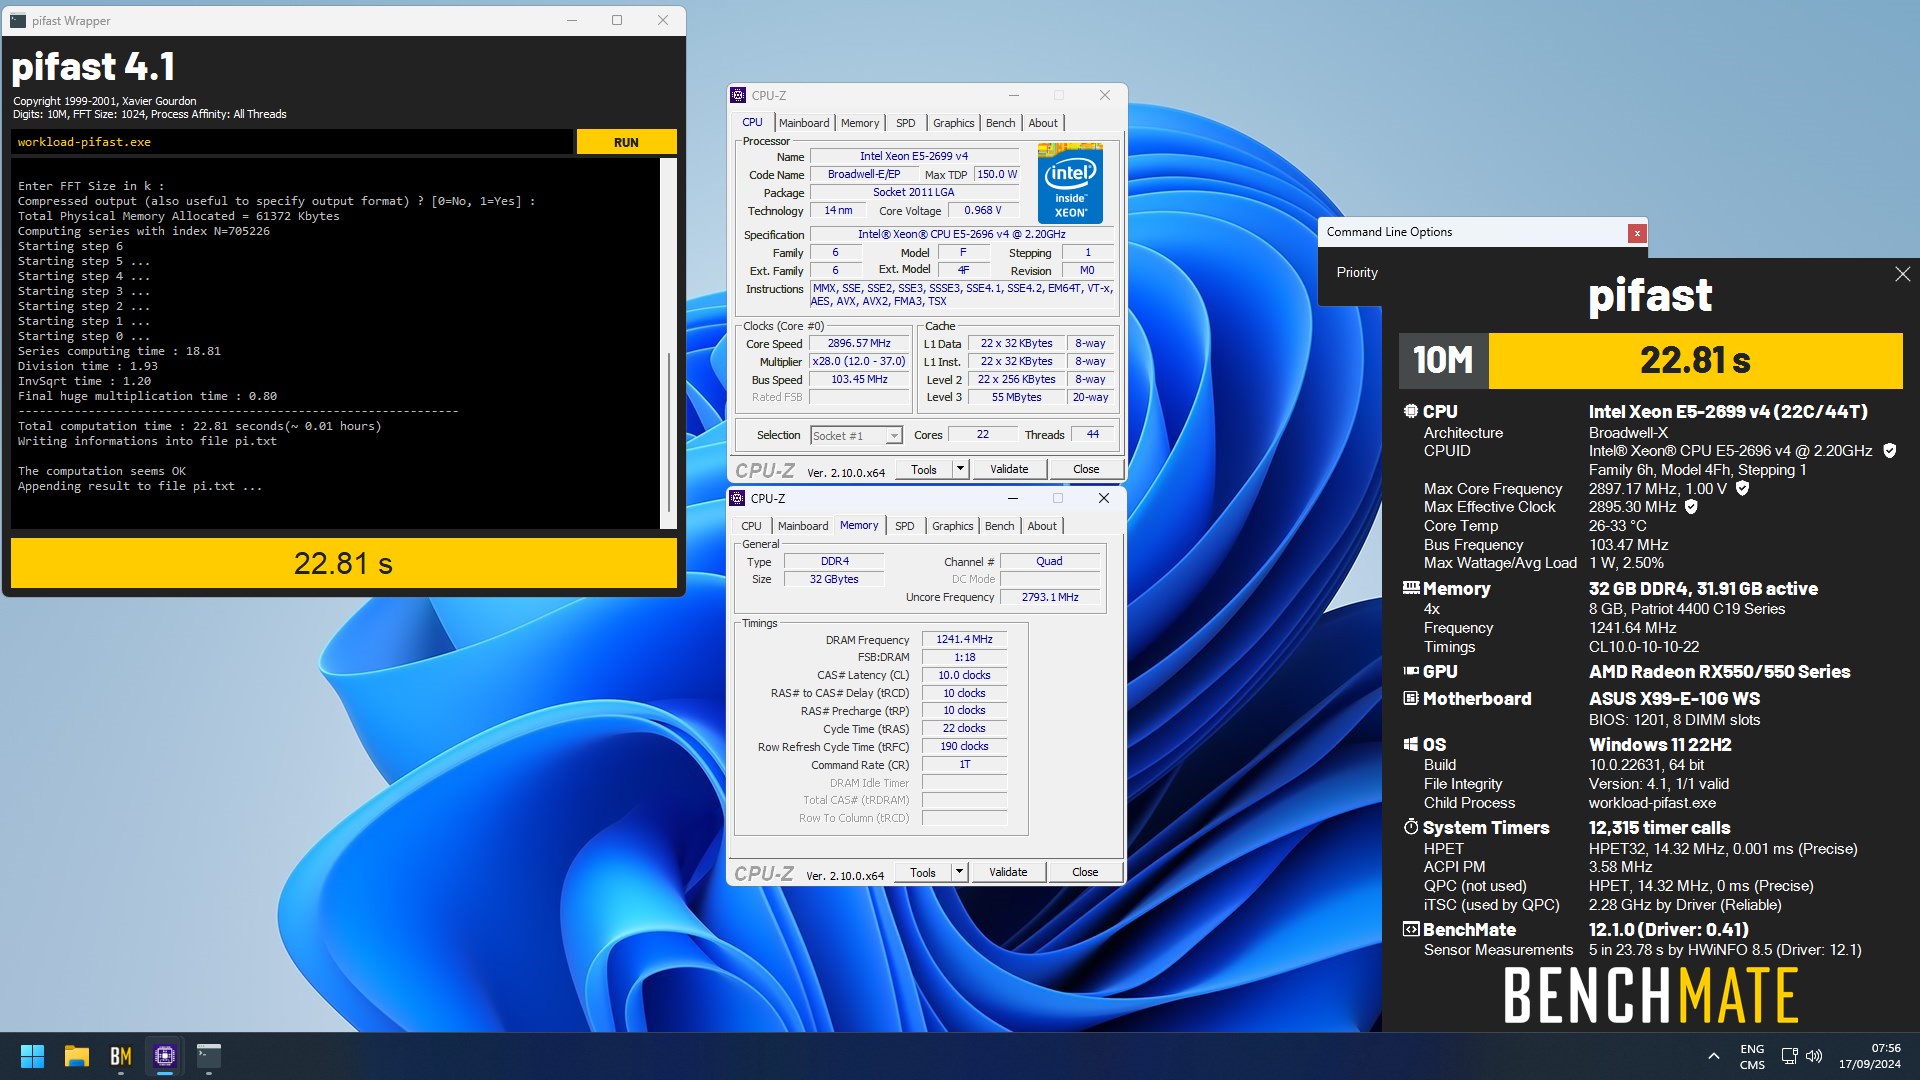Open Graphics tab in top CPU-Z window
1920x1080 pixels.
tap(953, 123)
